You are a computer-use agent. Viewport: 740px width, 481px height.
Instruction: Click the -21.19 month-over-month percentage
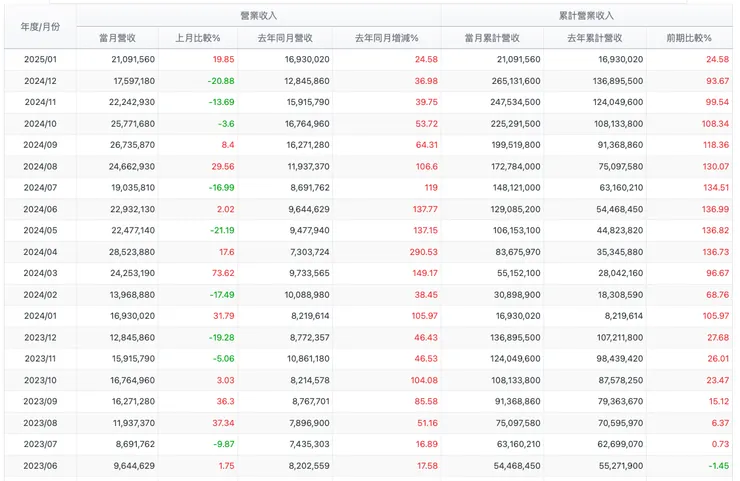tap(222, 230)
